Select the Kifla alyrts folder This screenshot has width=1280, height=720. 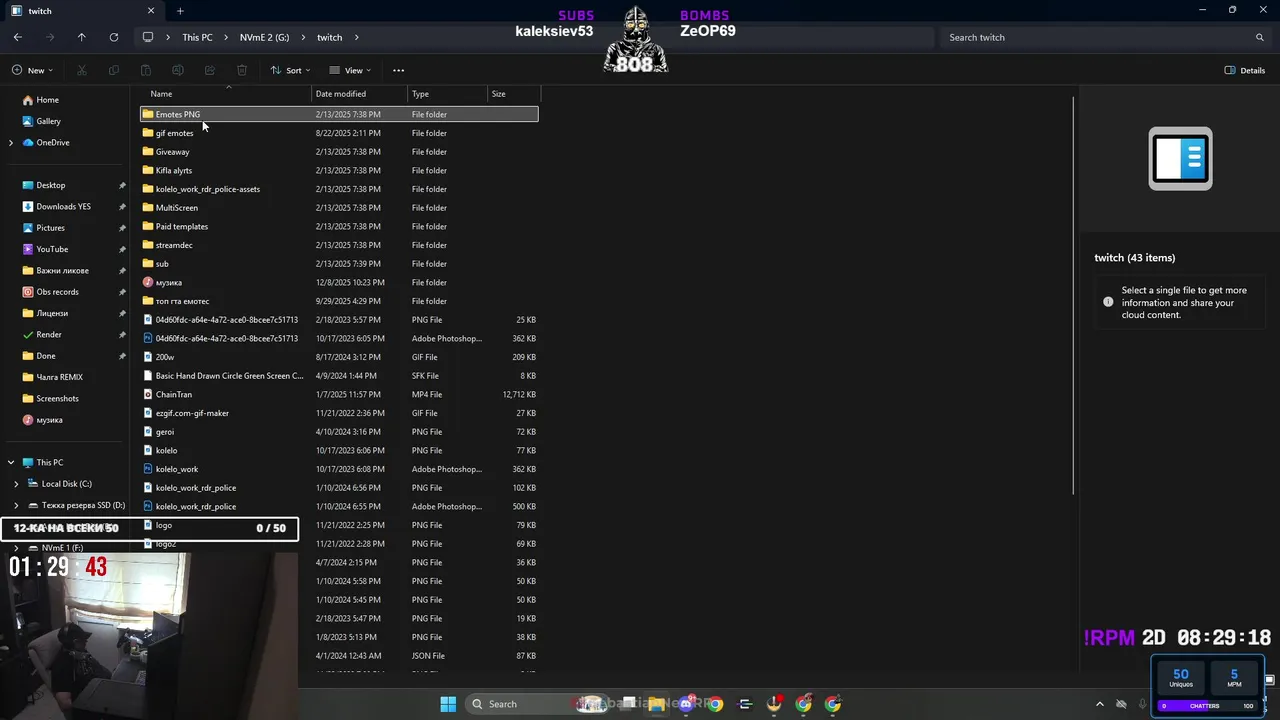point(339,170)
